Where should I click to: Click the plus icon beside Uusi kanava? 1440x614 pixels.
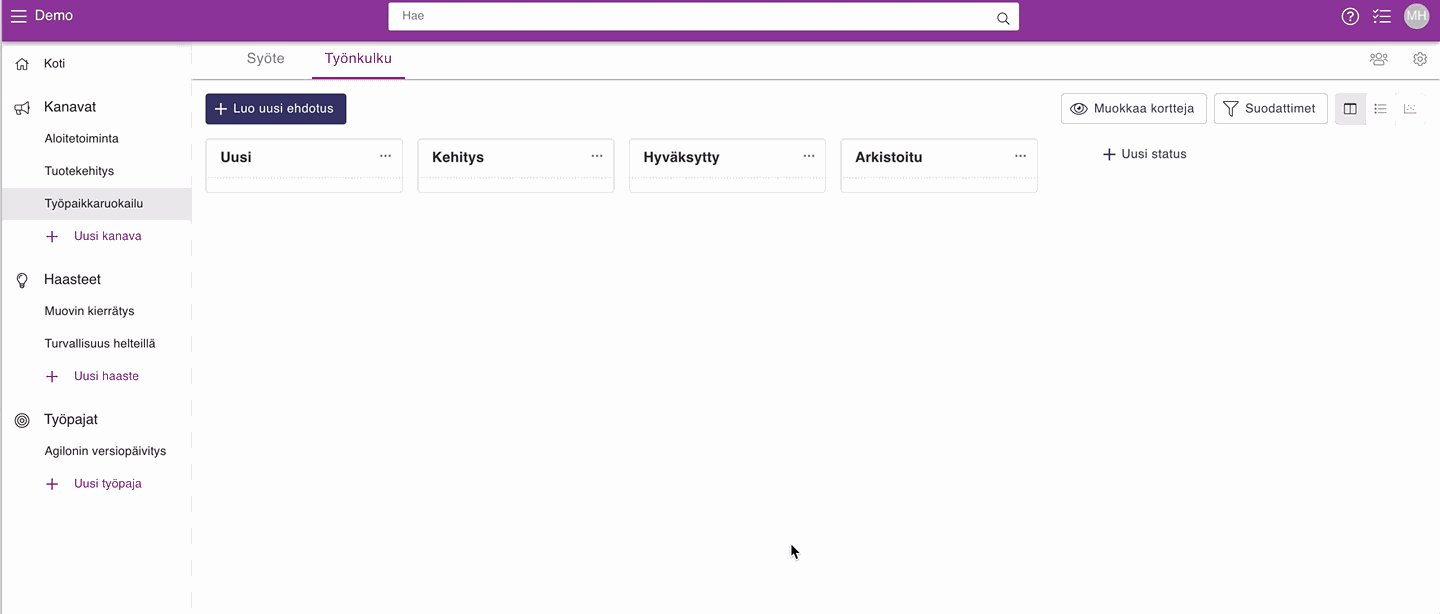pos(52,237)
